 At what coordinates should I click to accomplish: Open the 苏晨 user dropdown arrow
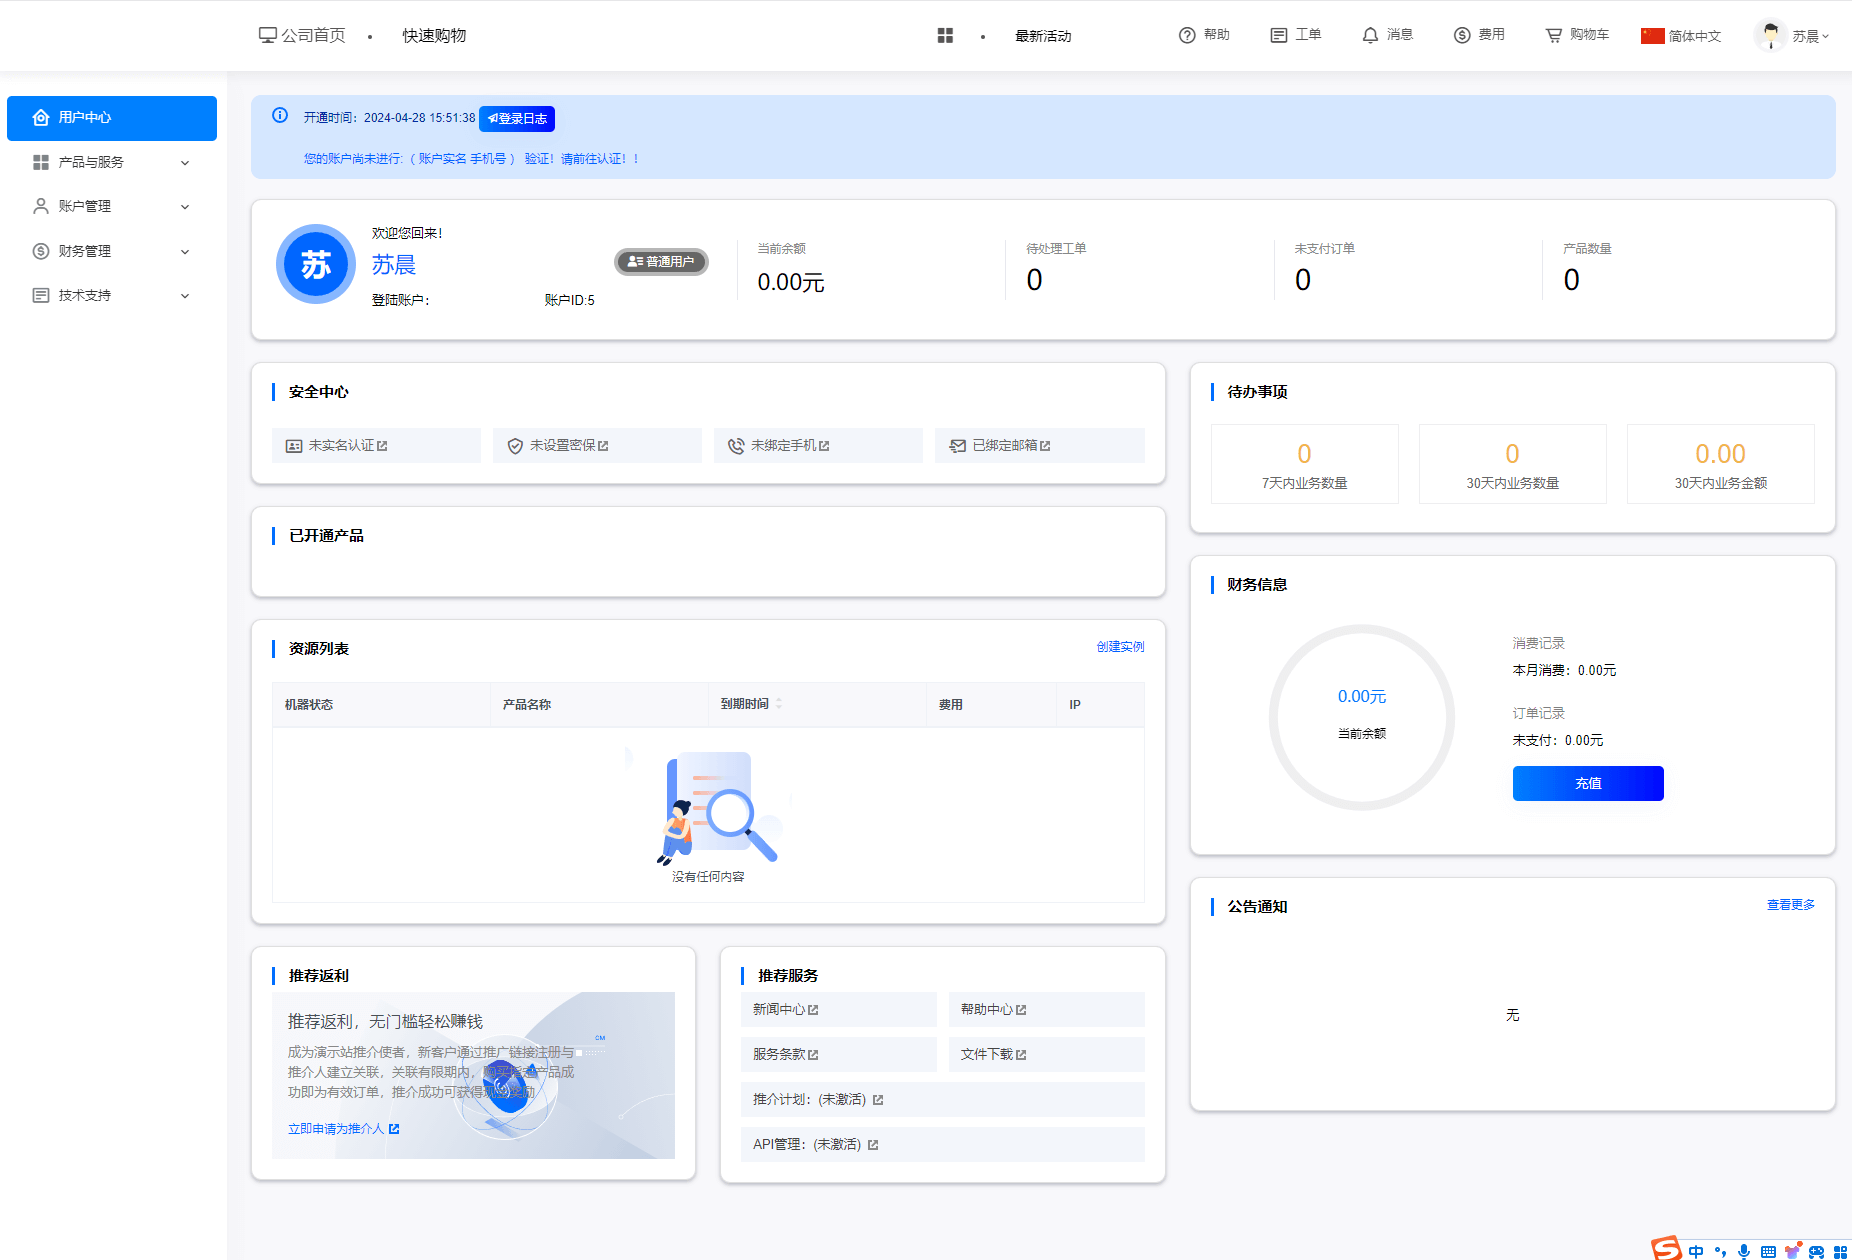pyautogui.click(x=1826, y=36)
